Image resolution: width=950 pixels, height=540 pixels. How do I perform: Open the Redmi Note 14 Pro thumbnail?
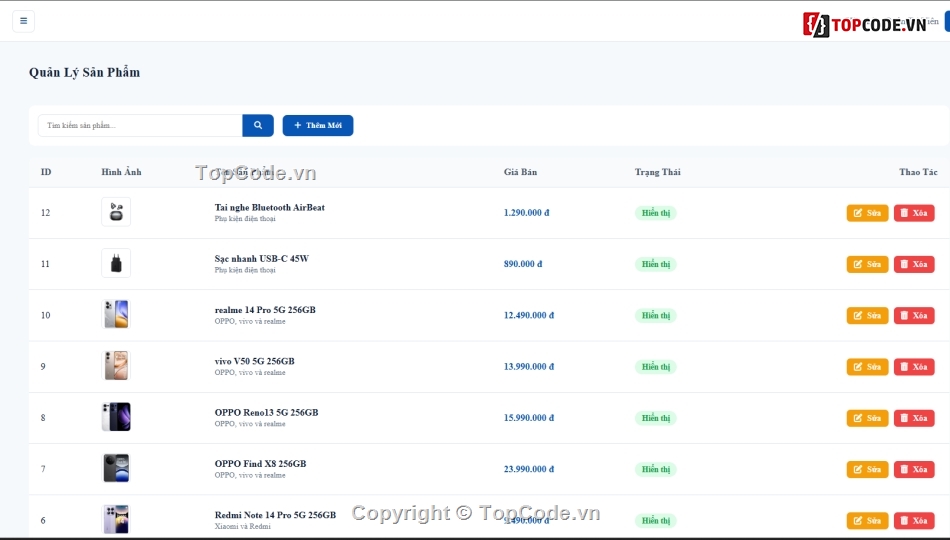[116, 519]
